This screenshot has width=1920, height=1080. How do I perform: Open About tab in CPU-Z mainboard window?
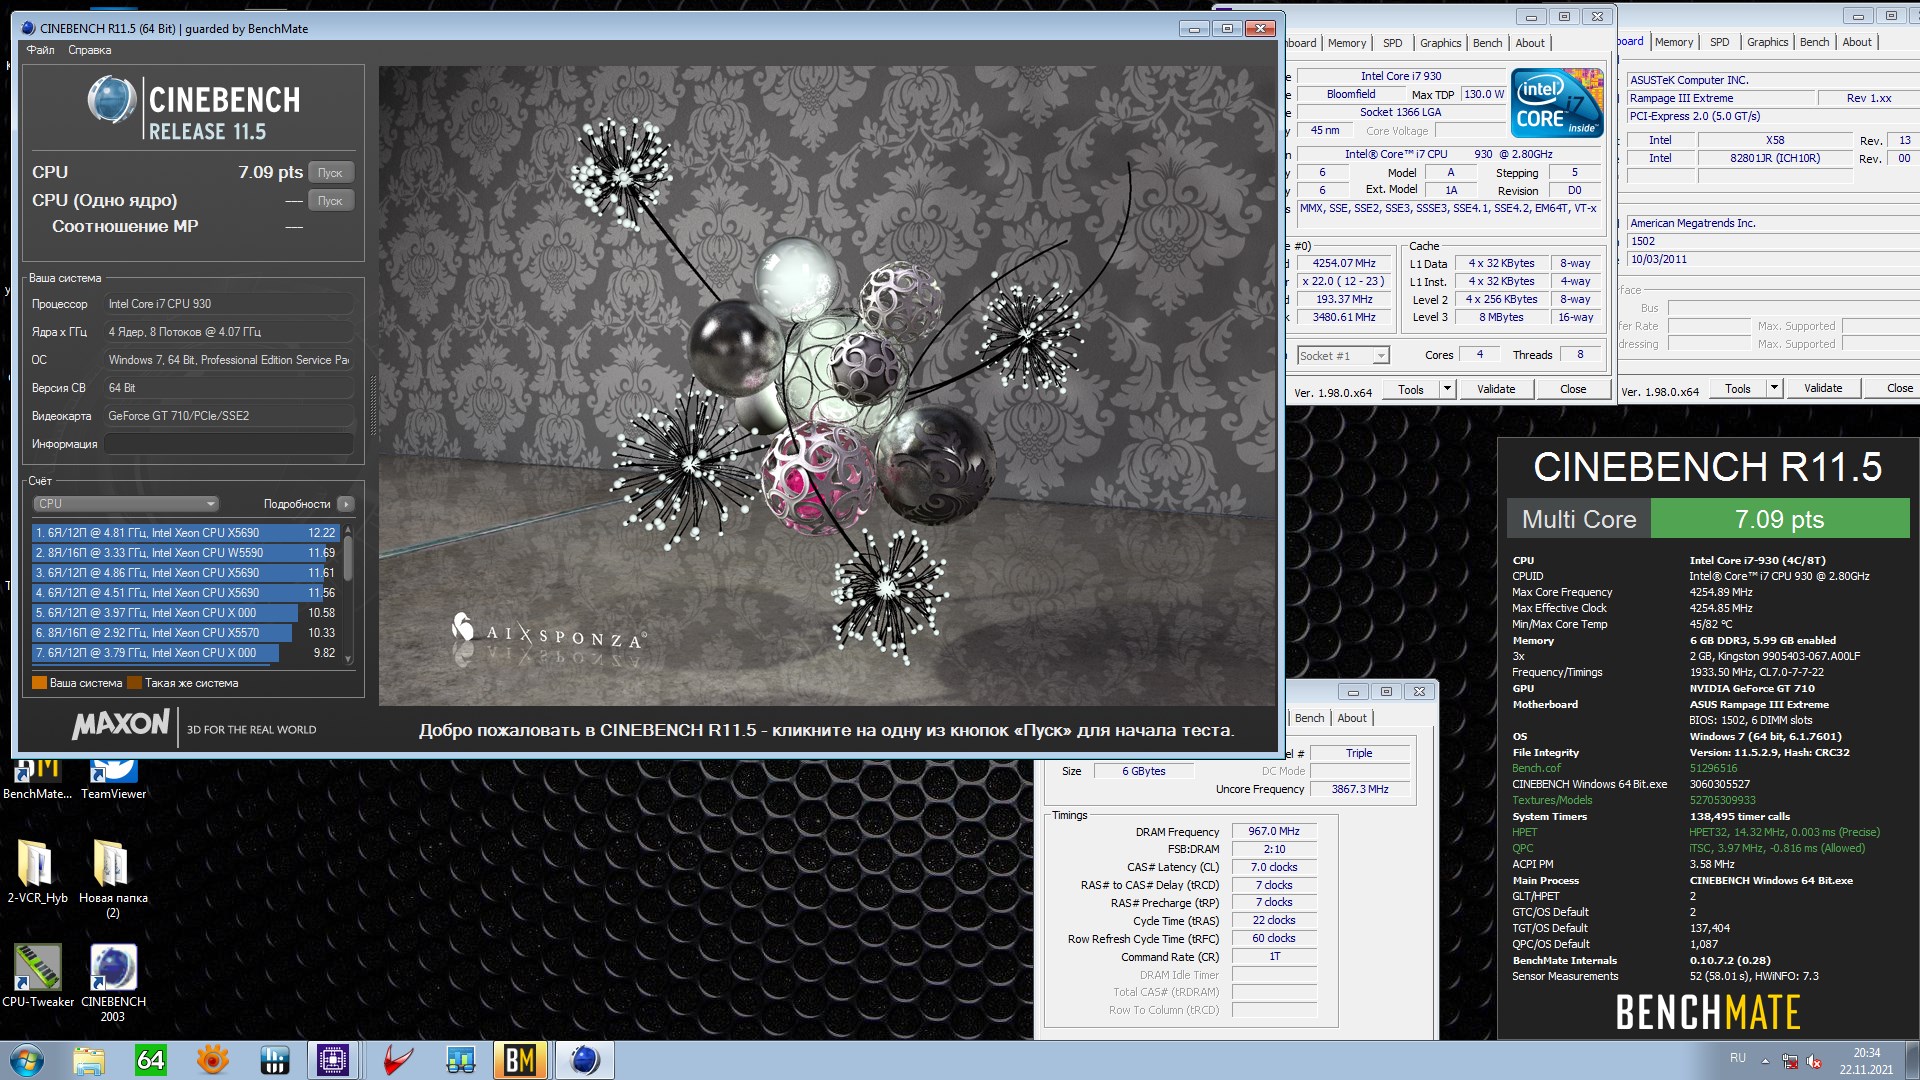1857,42
